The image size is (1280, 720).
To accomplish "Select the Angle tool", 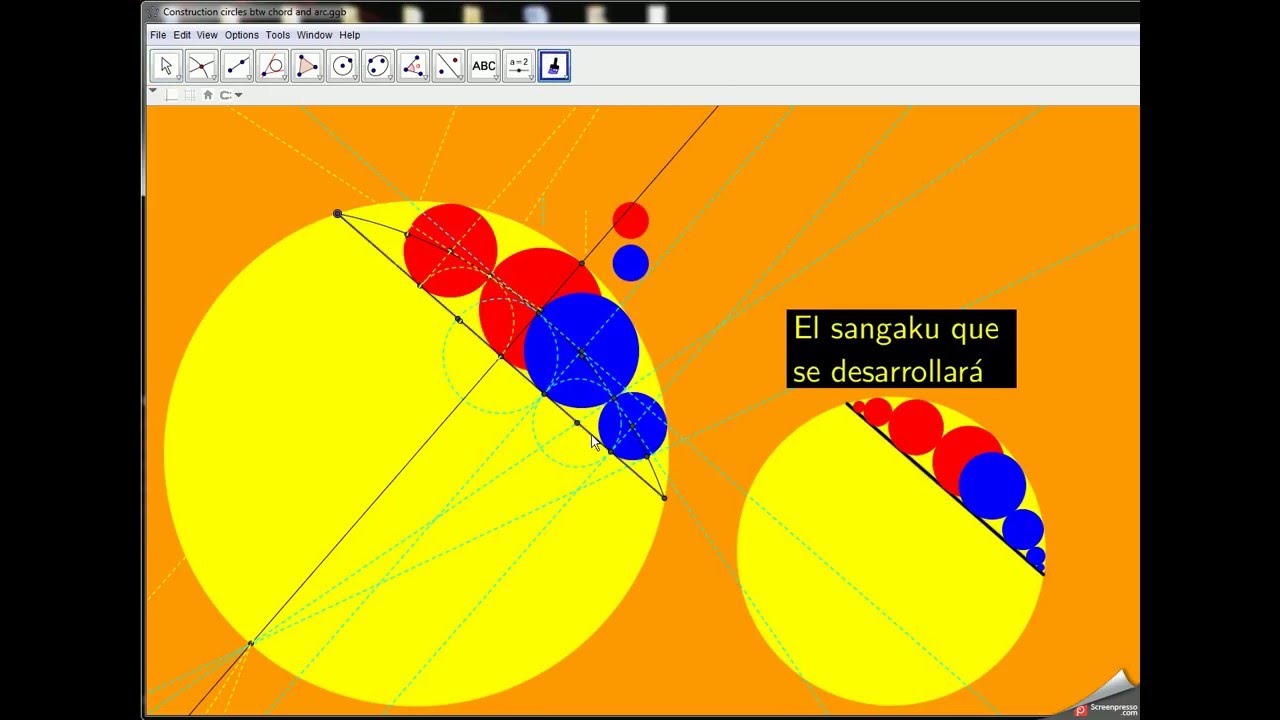I will 413,66.
